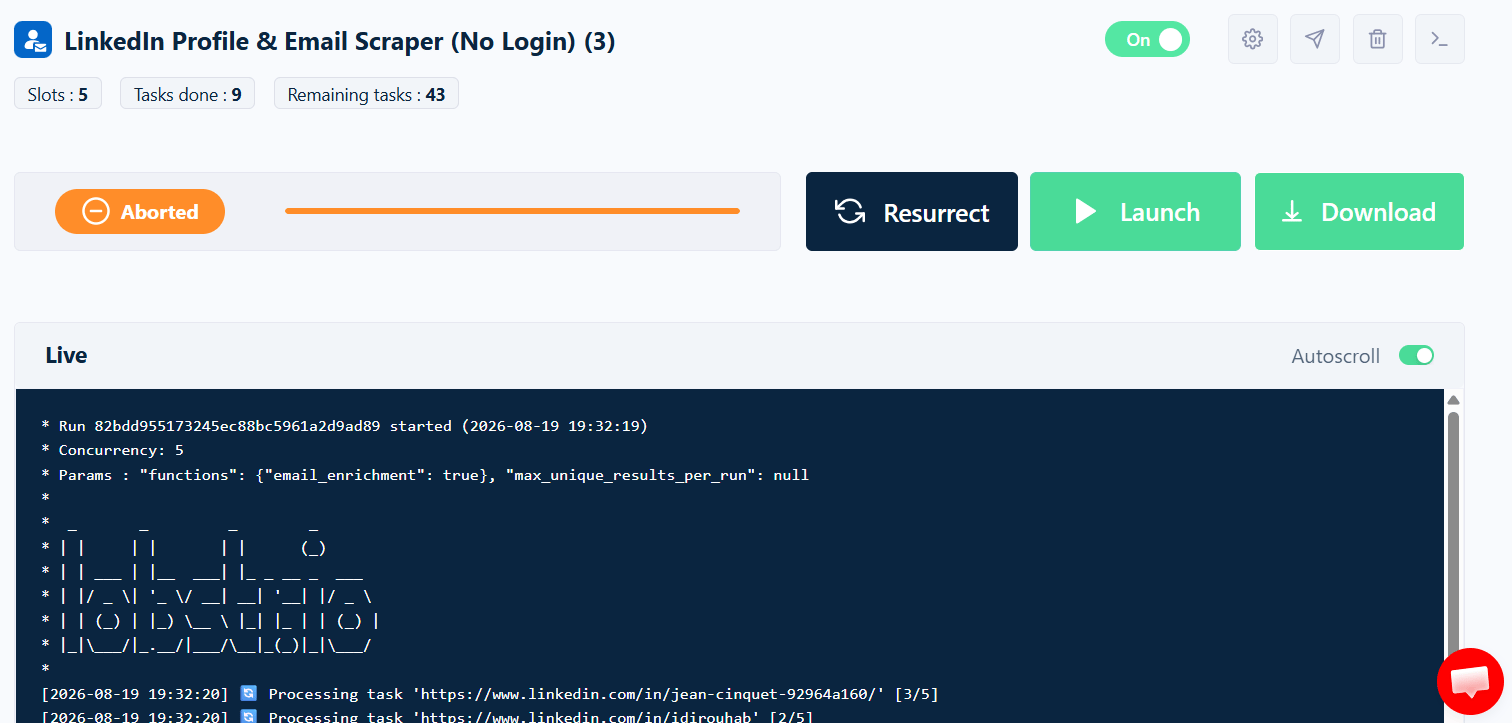
Task: Click the Resurrect button
Action: point(912,211)
